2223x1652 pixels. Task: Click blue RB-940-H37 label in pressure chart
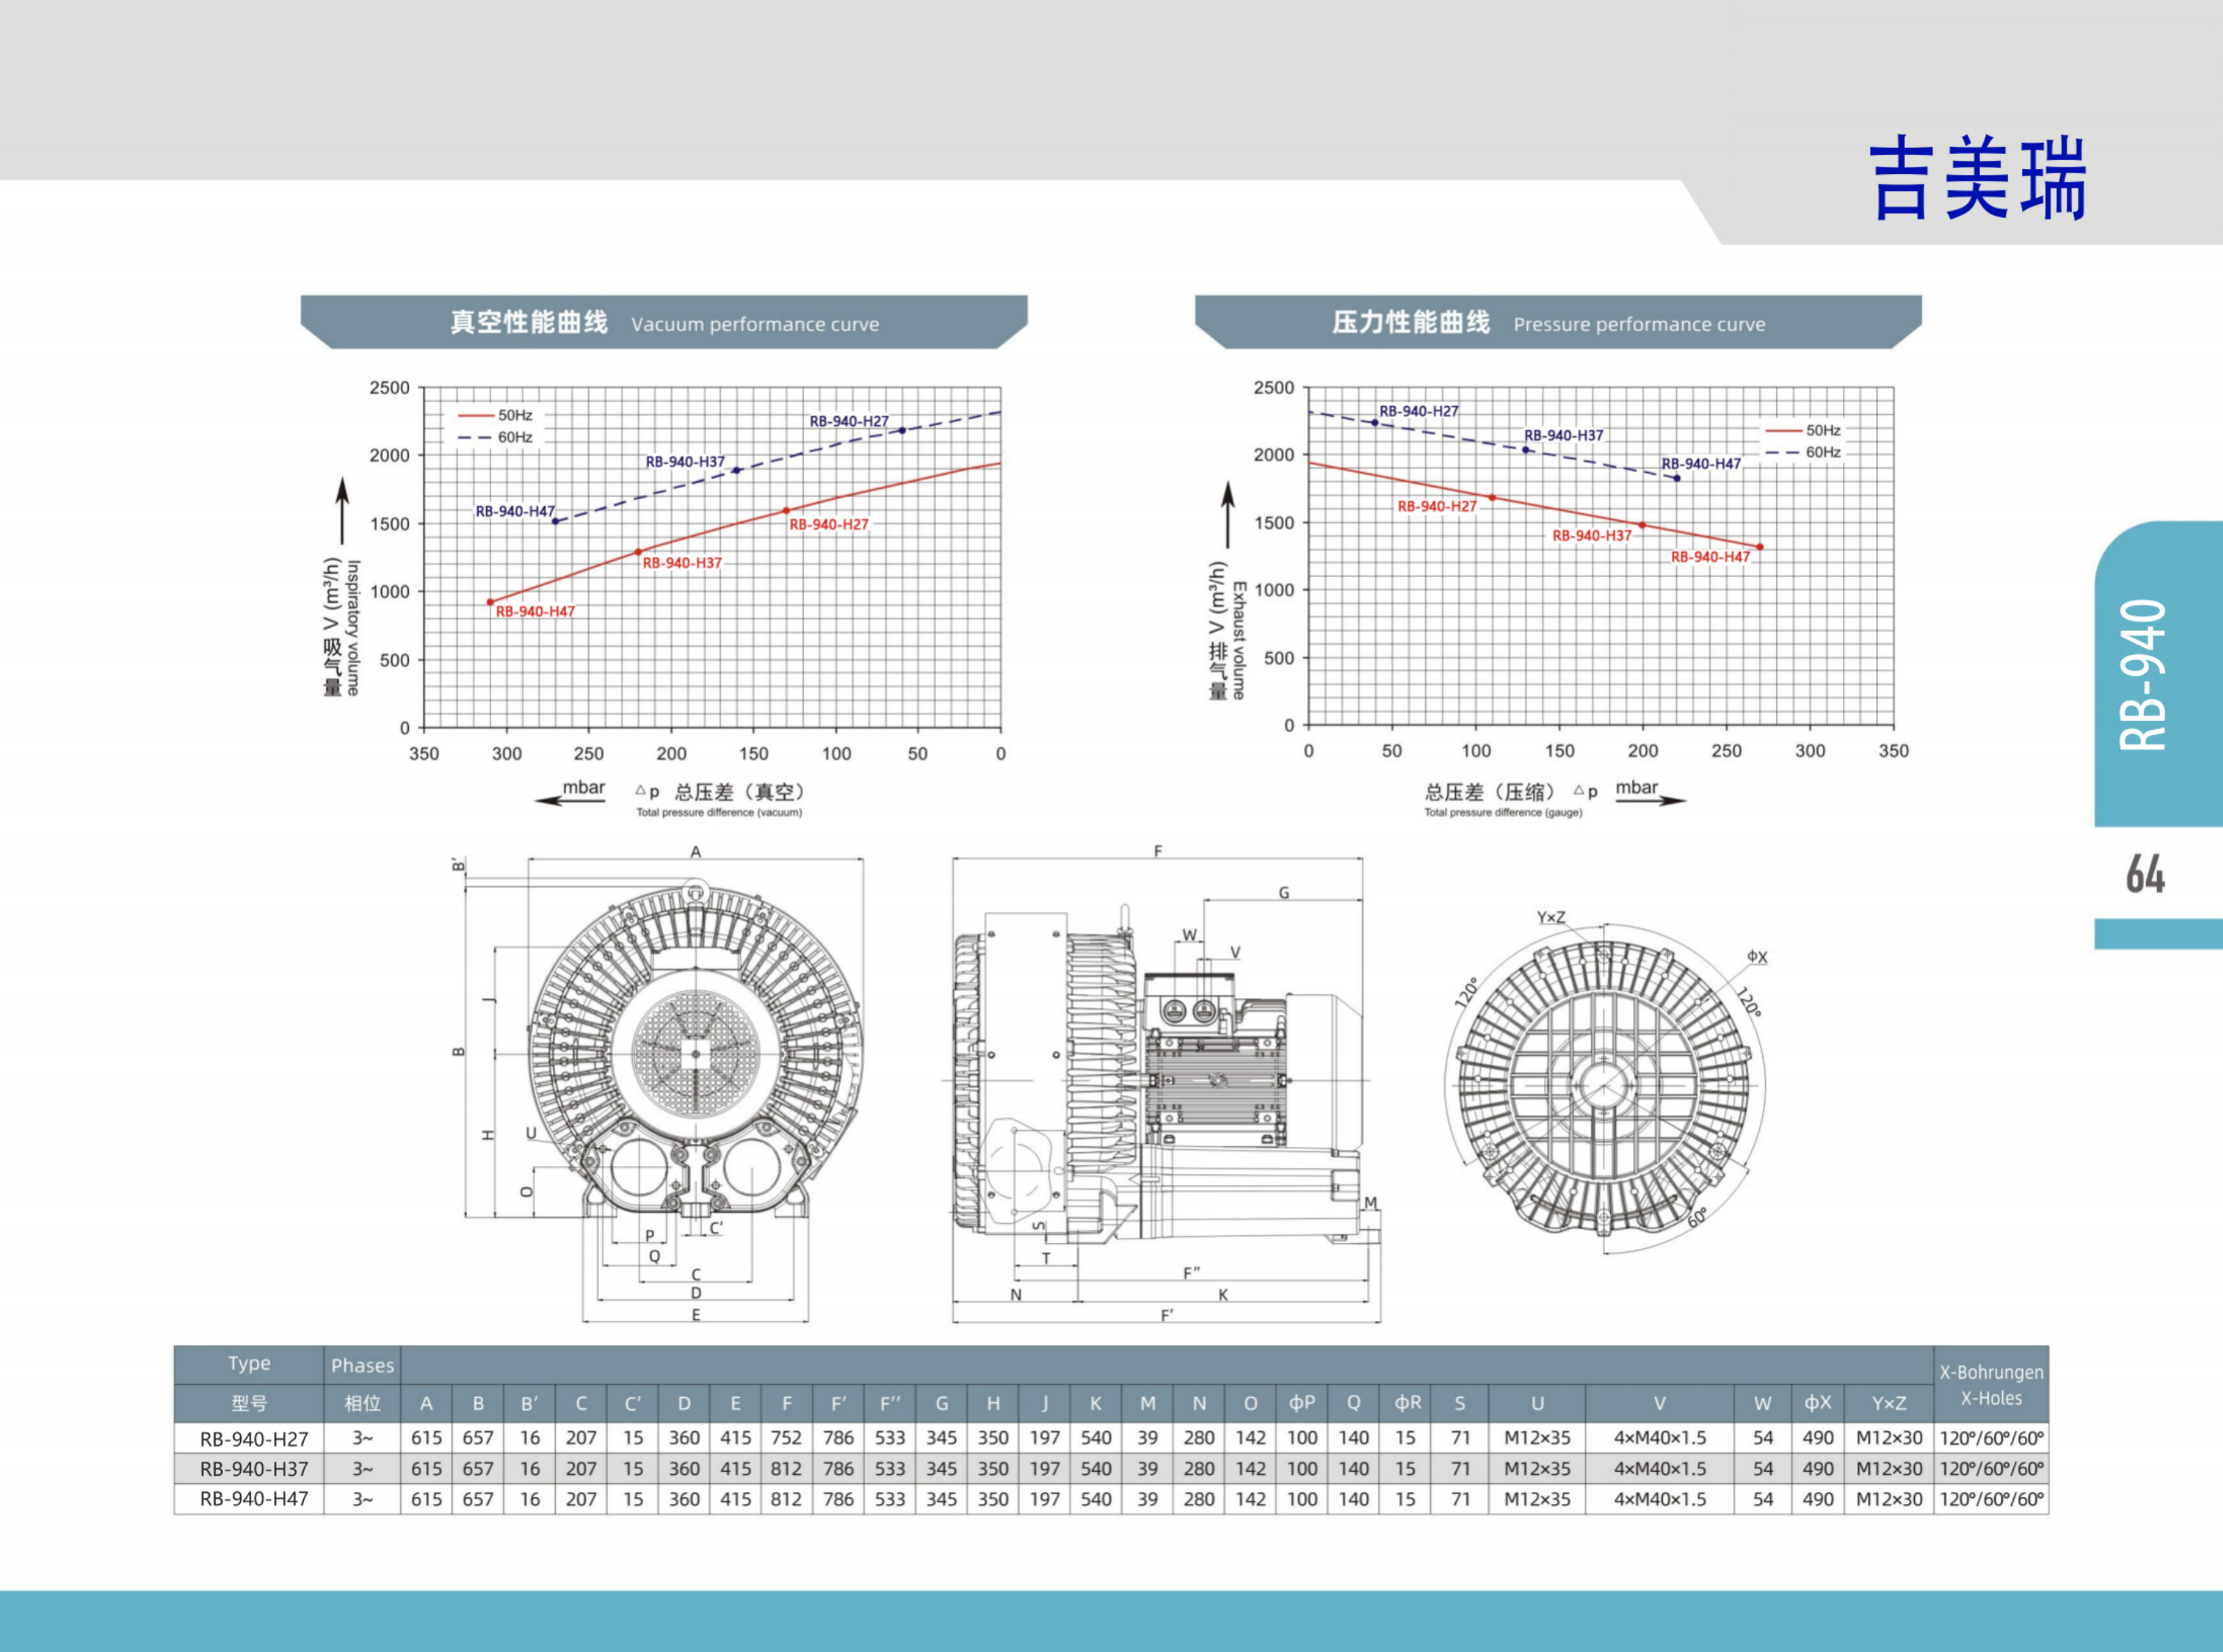[1564, 435]
